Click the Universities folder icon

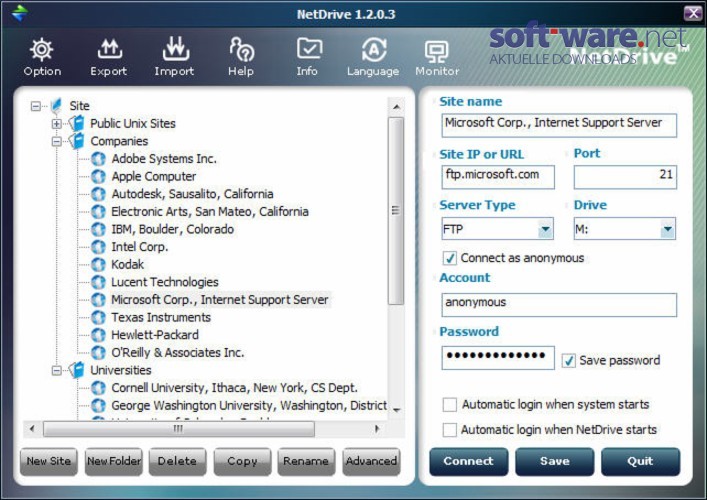77,370
